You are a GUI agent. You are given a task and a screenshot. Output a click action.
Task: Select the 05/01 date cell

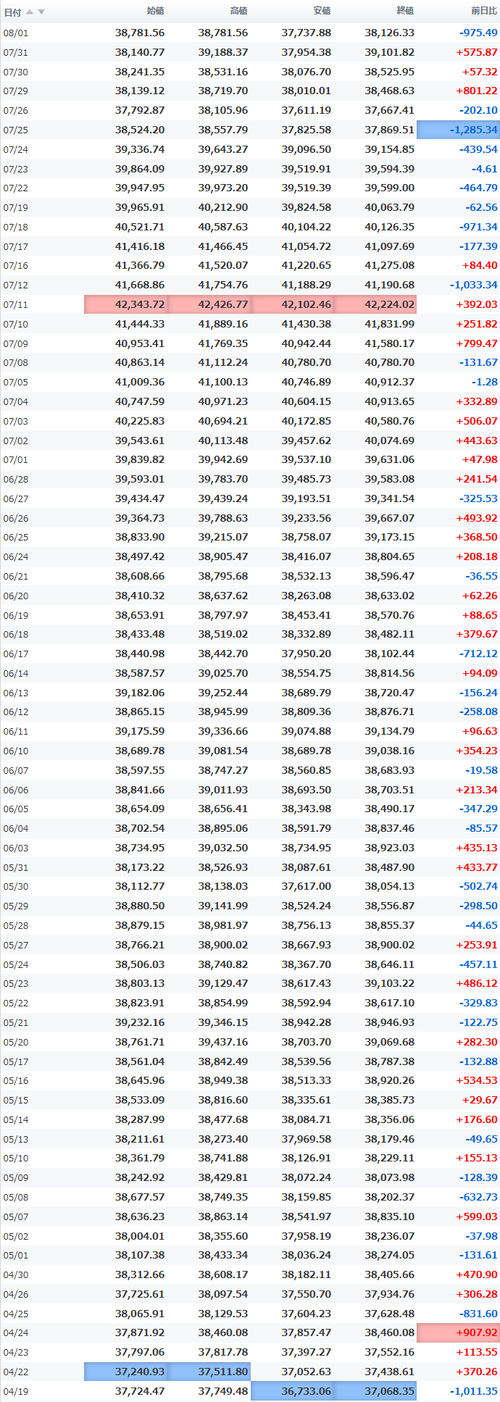pyautogui.click(x=15, y=1255)
